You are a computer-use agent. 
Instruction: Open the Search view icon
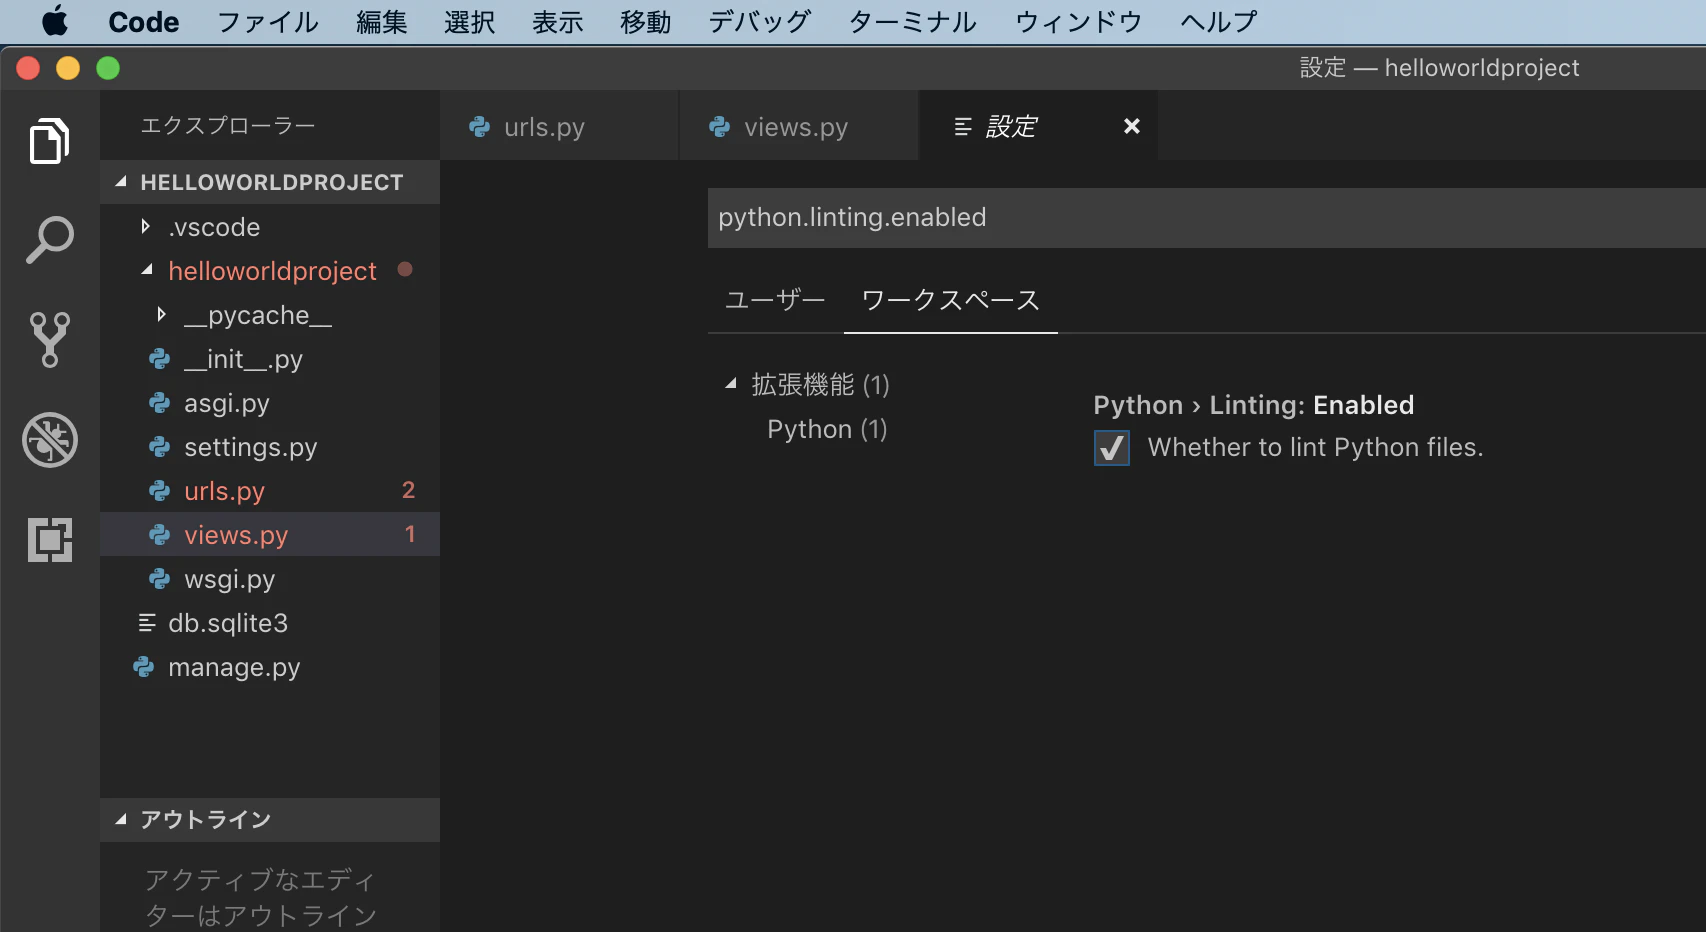point(50,239)
